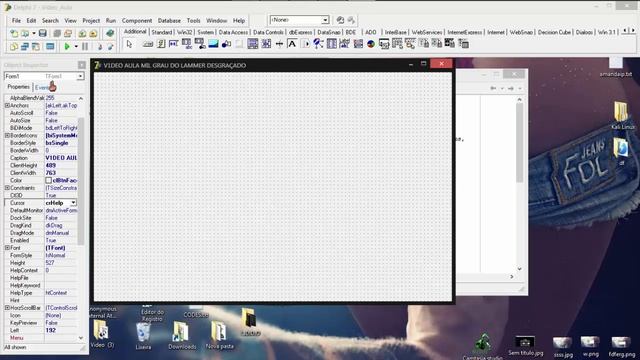The width and height of the screenshot is (640, 360).
Task: Click the Open file toolbar icon
Action: (25, 33)
